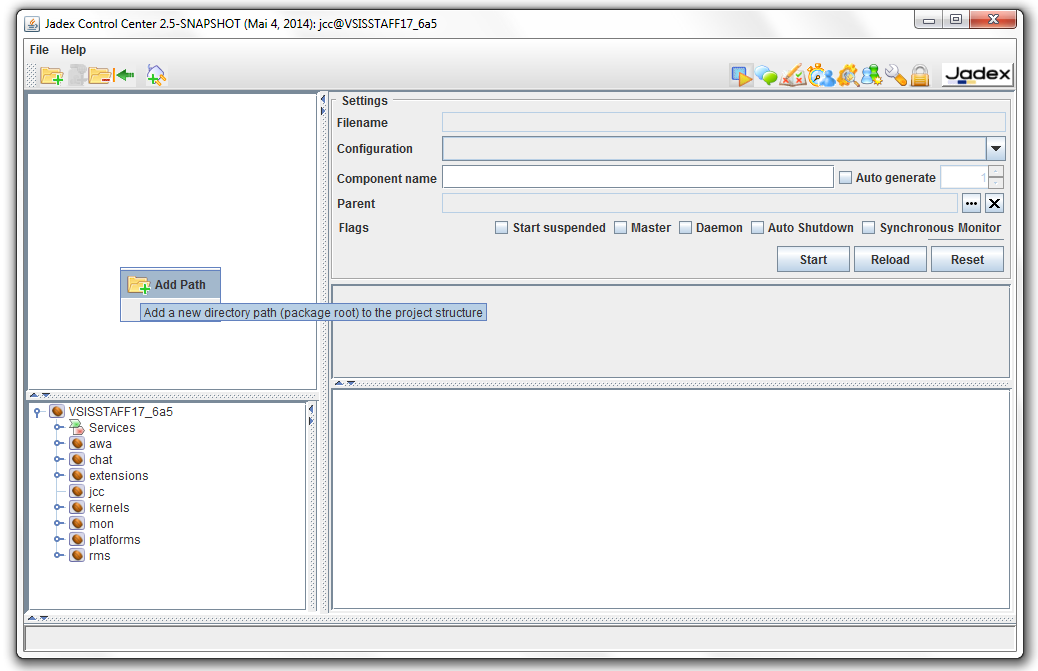Screen dimensions: 1038x671
Task: Open the Awareness Settings tool
Action: (x=871, y=75)
